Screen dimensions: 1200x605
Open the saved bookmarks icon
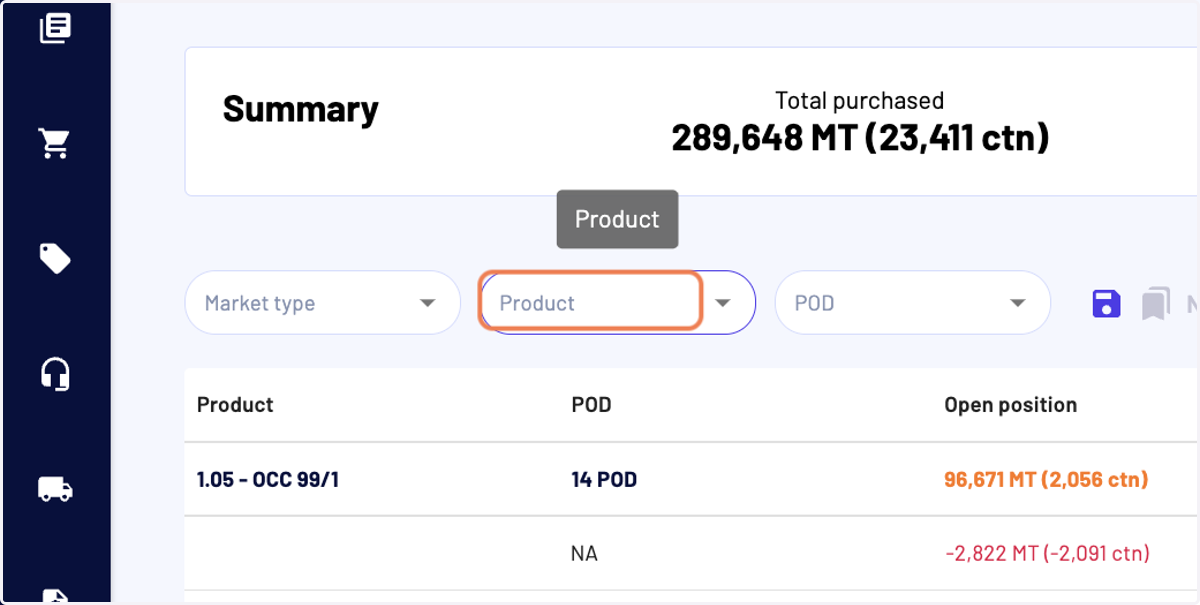tap(1156, 303)
